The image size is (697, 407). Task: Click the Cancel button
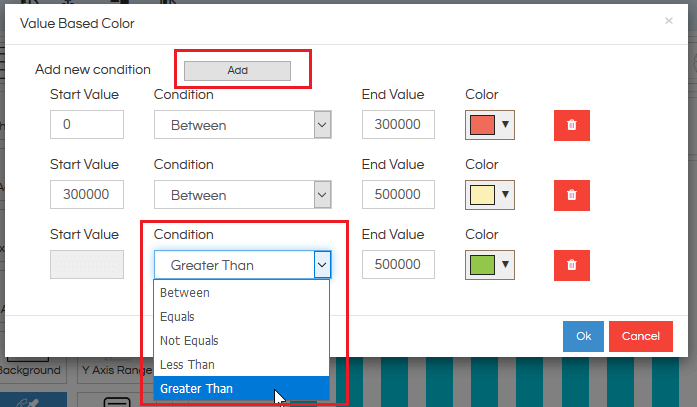641,336
